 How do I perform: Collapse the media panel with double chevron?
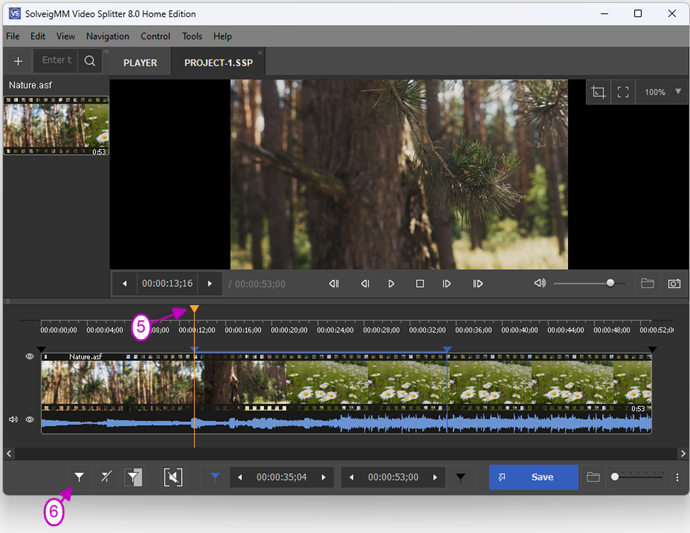click(x=106, y=51)
